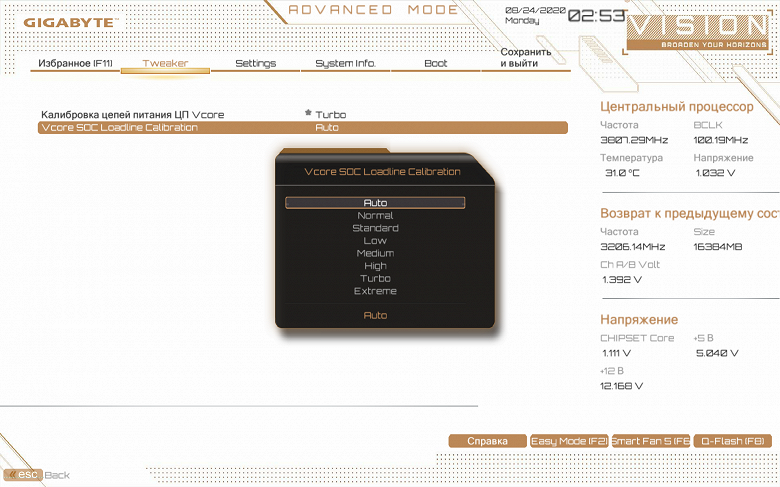Screen dimensions: 780x487
Task: Click the +12 В value 12.168 V
Action: coord(622,386)
